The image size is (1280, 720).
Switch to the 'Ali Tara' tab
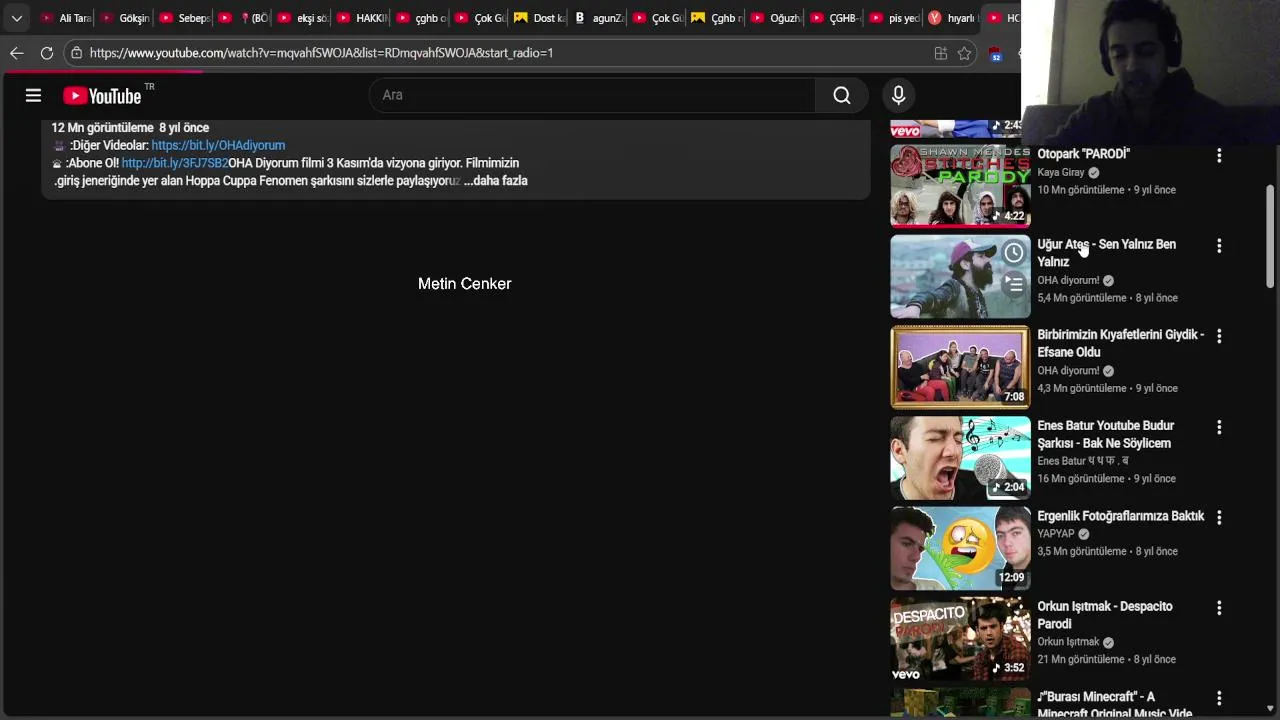[x=66, y=18]
